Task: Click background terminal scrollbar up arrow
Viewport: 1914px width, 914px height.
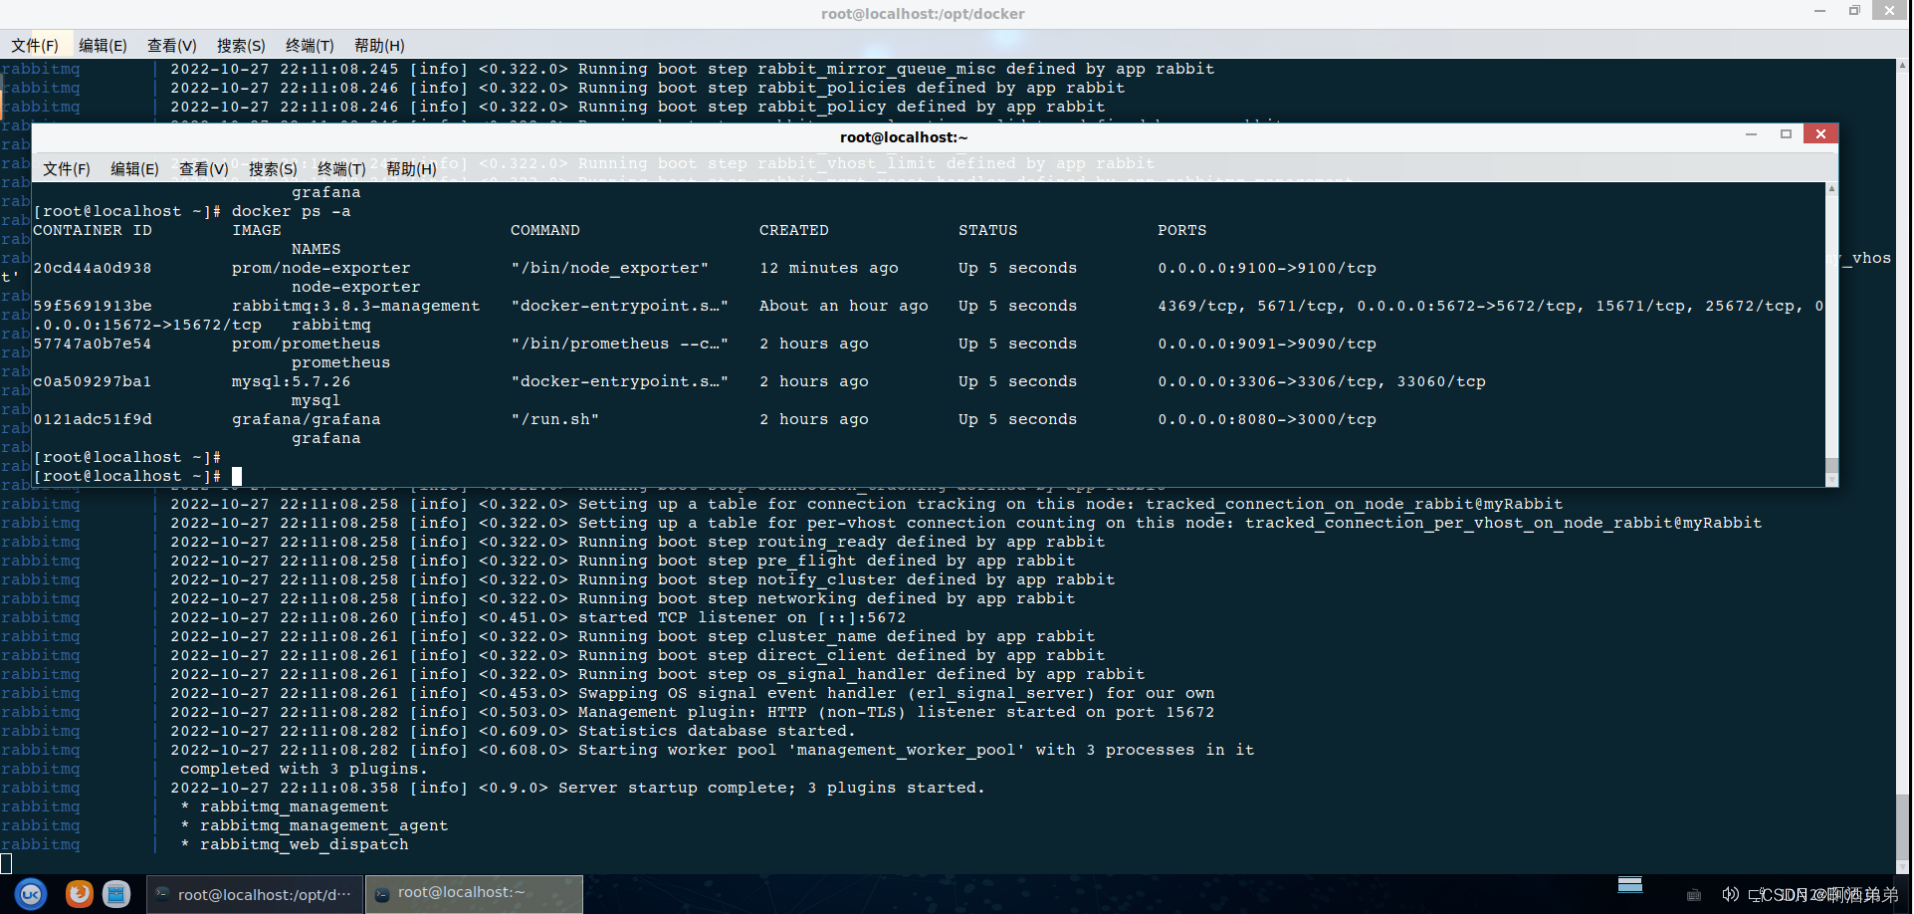Action: pos(1902,65)
